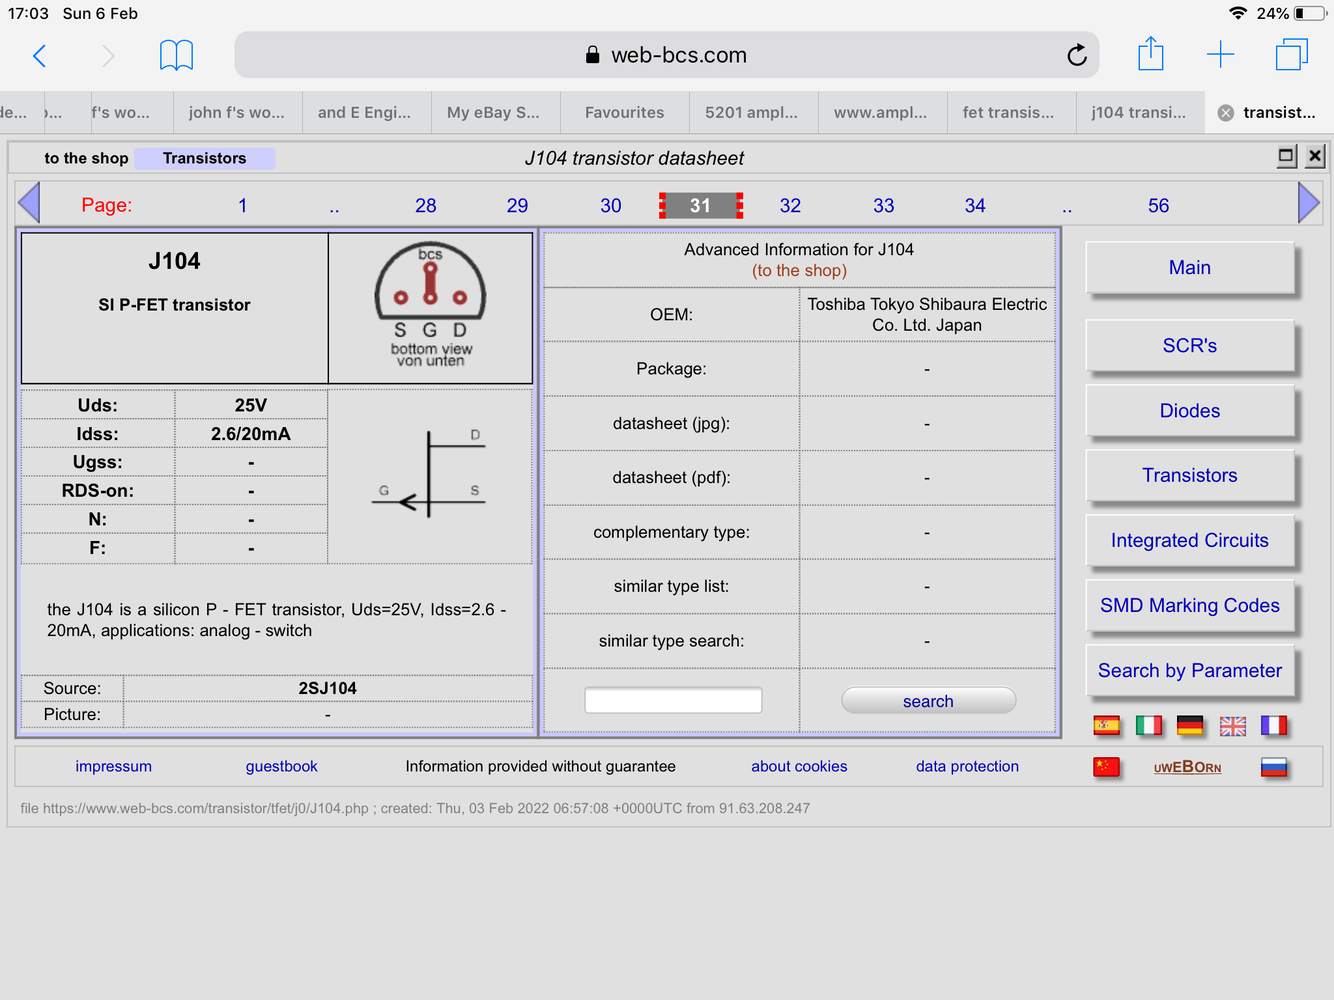
Task: Open the impressum link
Action: pyautogui.click(x=114, y=766)
